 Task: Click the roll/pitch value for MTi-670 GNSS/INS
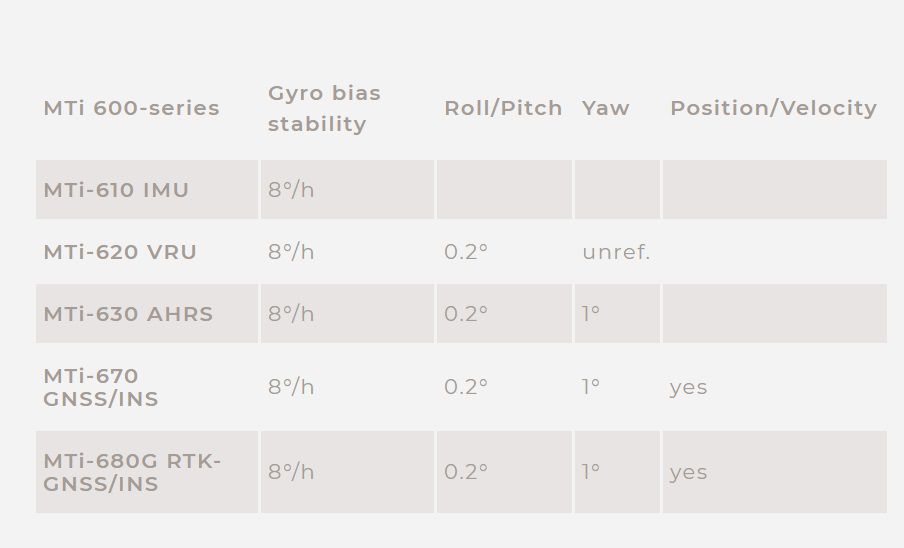coord(466,387)
